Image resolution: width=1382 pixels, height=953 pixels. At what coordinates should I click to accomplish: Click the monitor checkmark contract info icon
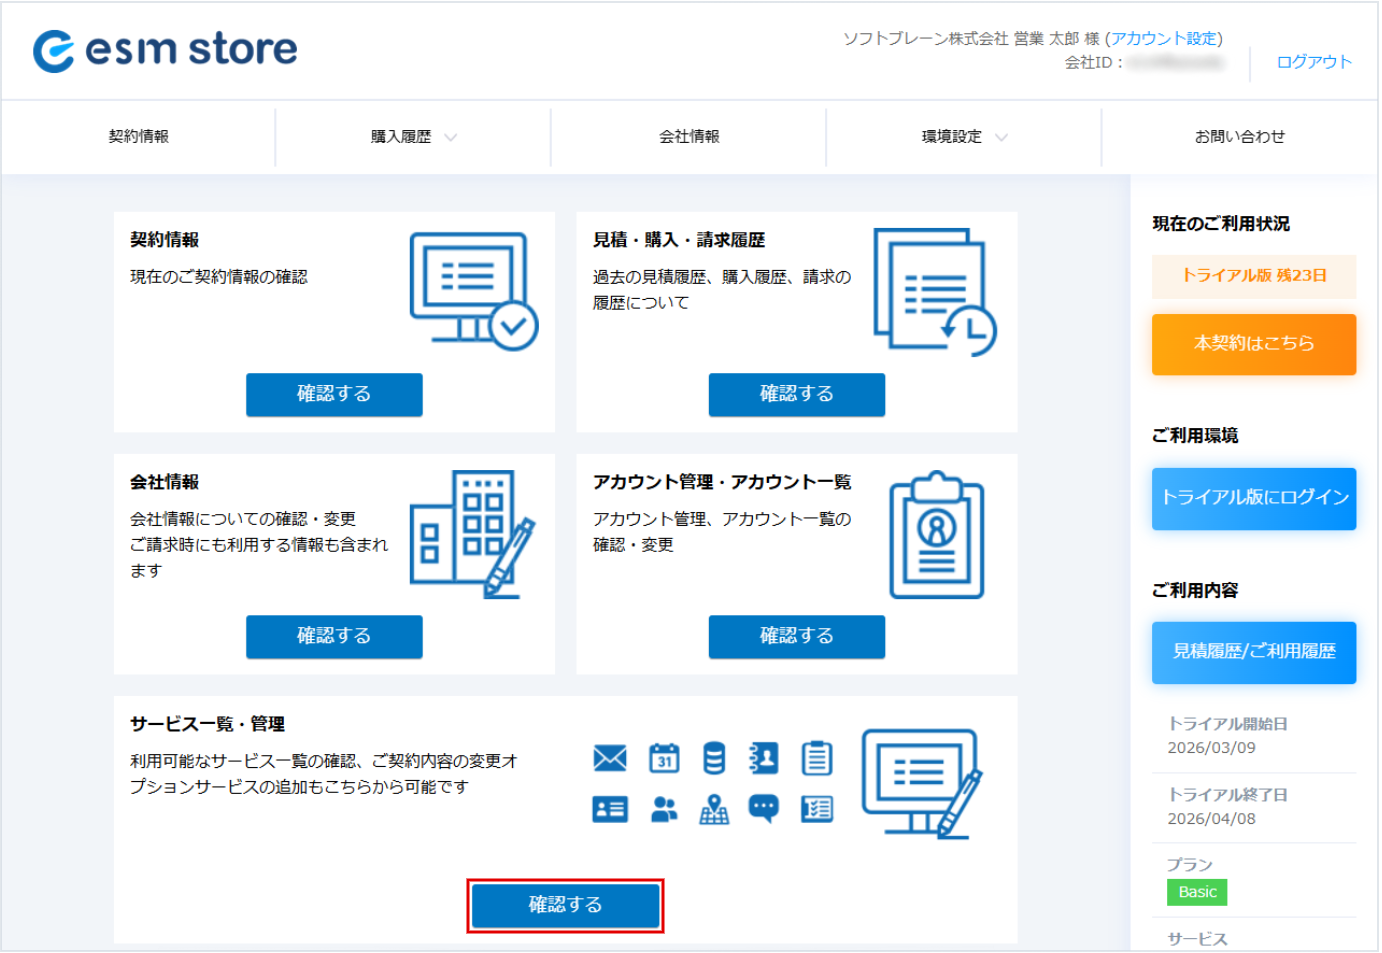coord(473,291)
